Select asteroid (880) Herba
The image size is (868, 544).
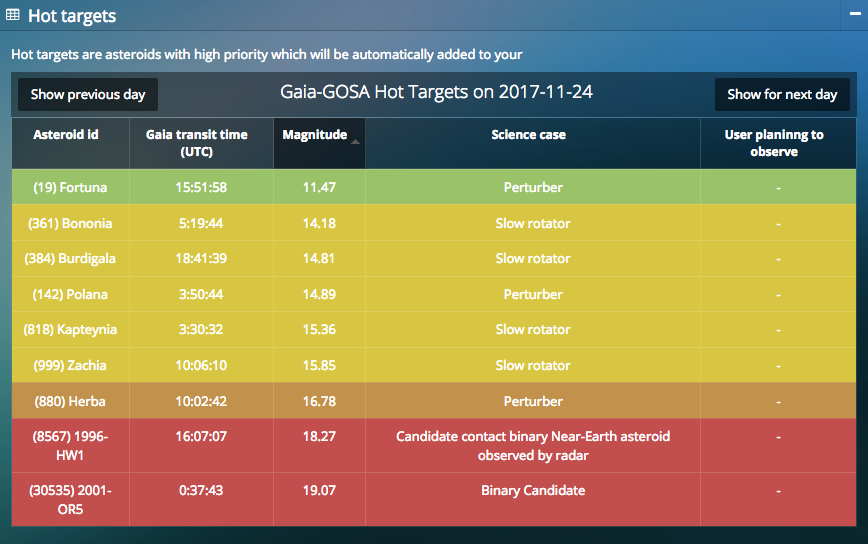pyautogui.click(x=70, y=401)
